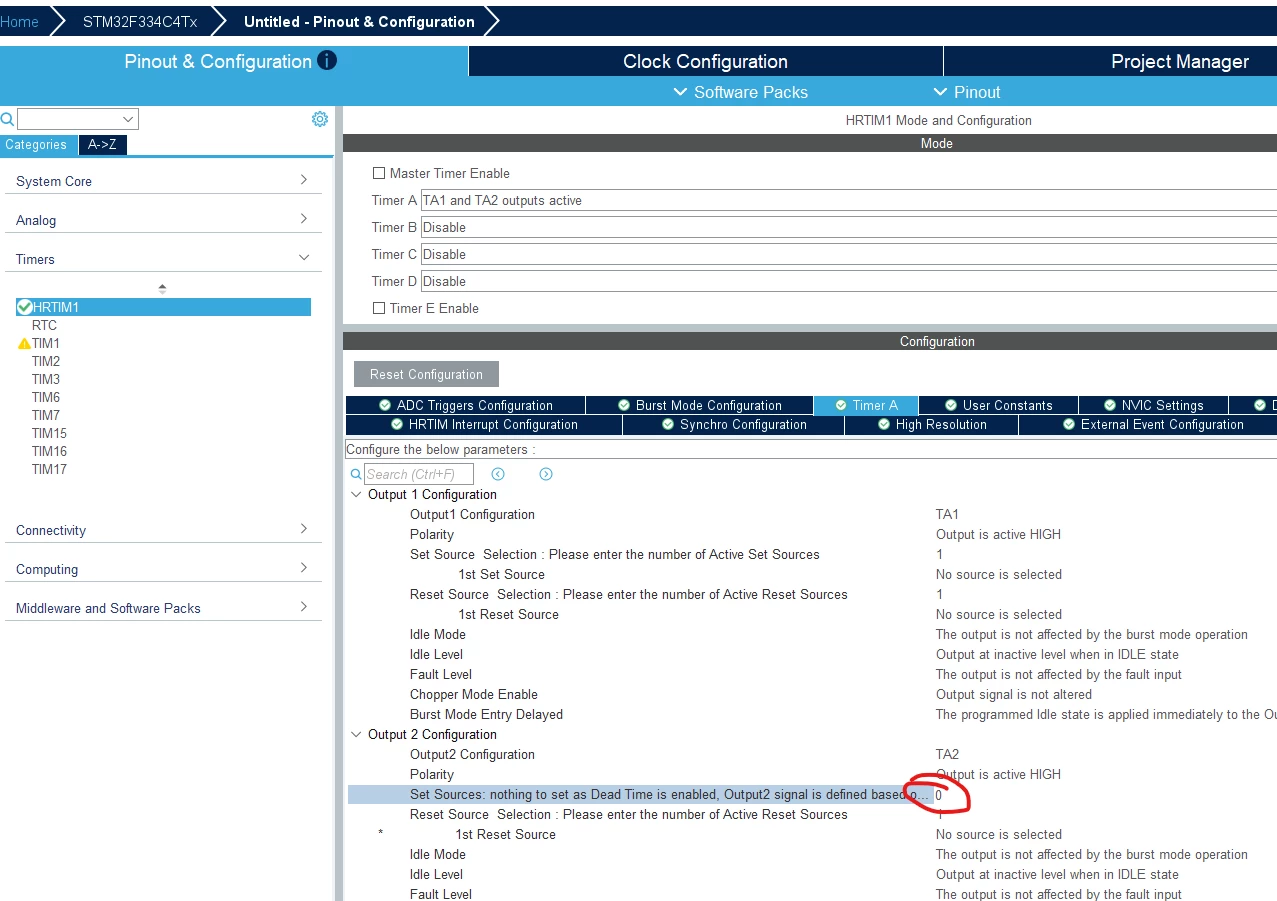Image resolution: width=1277 pixels, height=901 pixels.
Task: Open the Timer B mode dropdown
Action: click(x=848, y=227)
